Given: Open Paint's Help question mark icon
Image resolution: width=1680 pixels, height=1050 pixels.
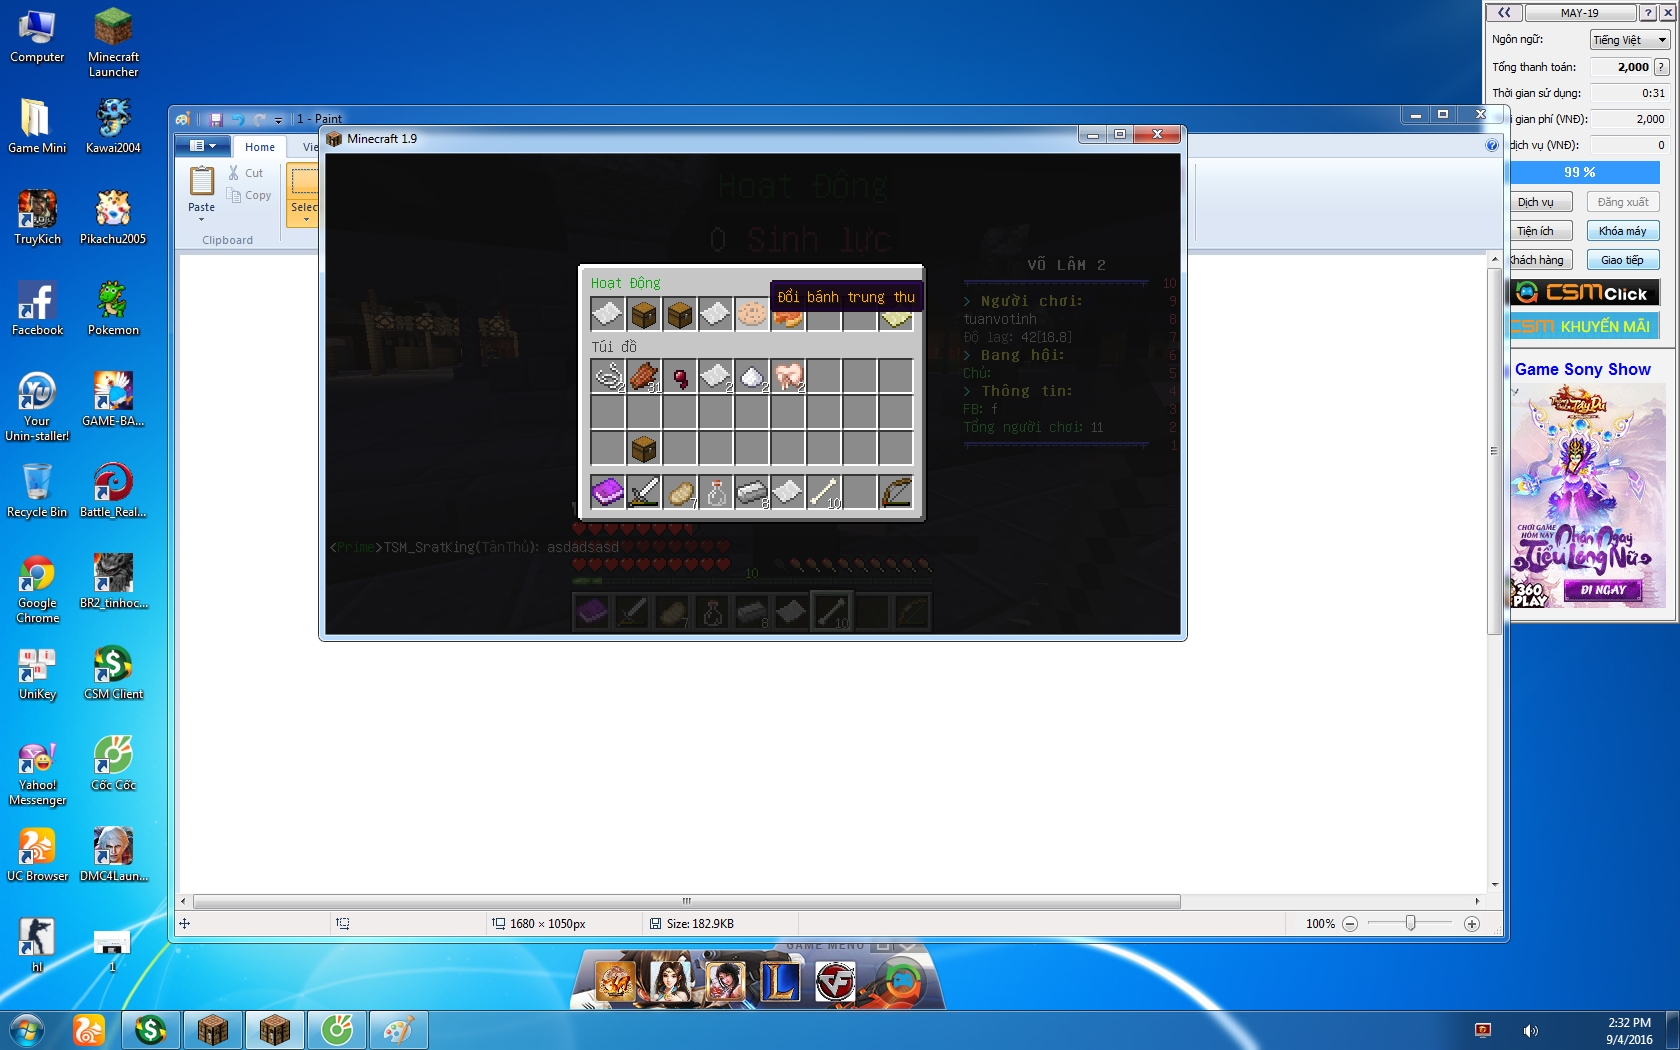Looking at the screenshot, I should [1492, 145].
